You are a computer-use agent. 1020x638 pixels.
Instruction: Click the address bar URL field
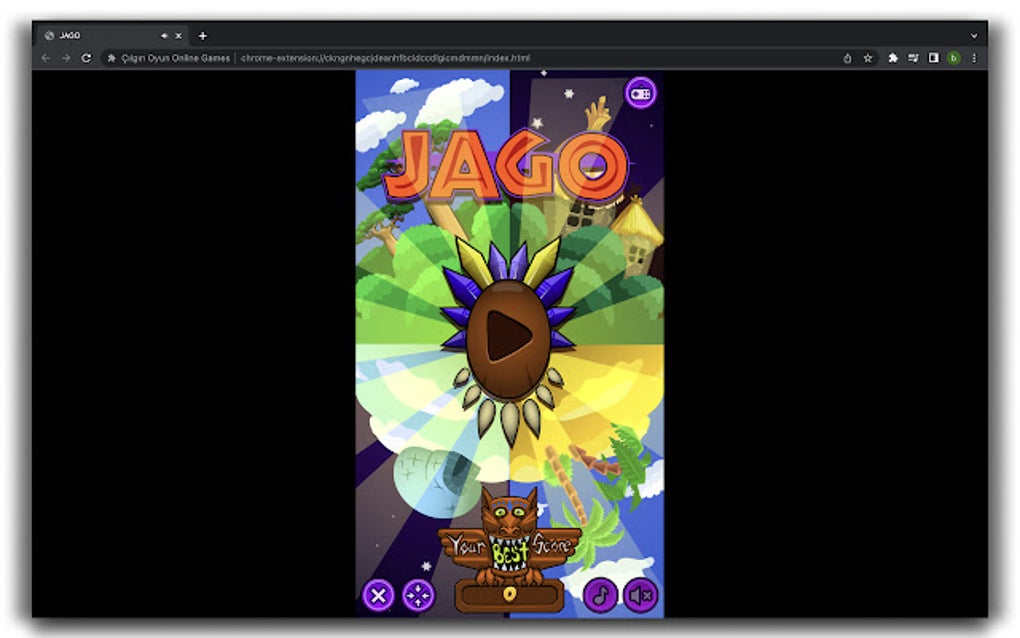400,58
